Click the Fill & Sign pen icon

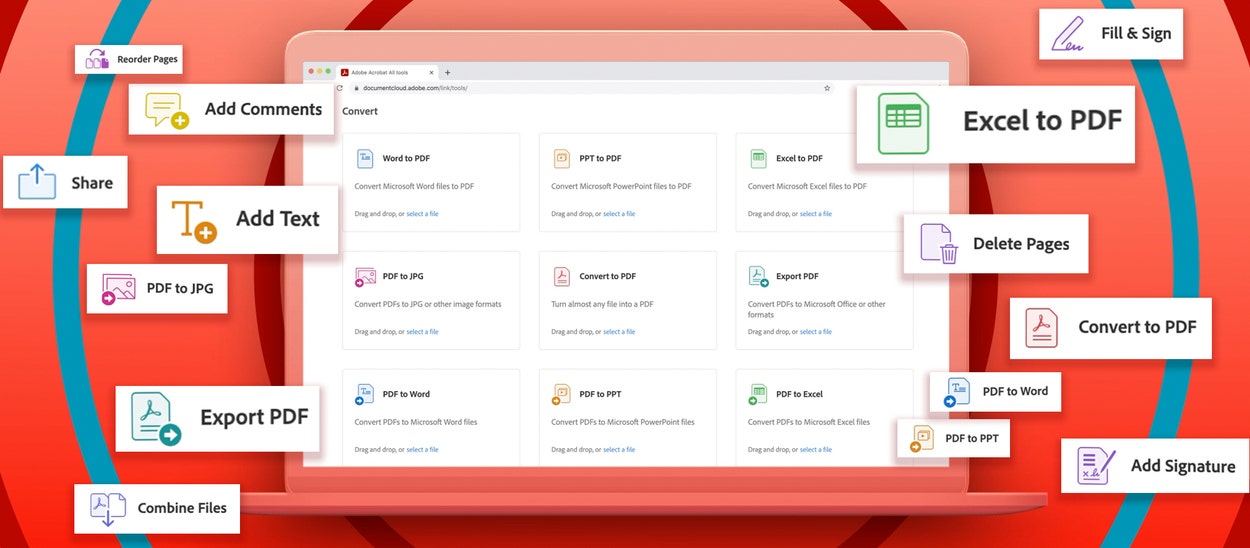tap(1067, 34)
